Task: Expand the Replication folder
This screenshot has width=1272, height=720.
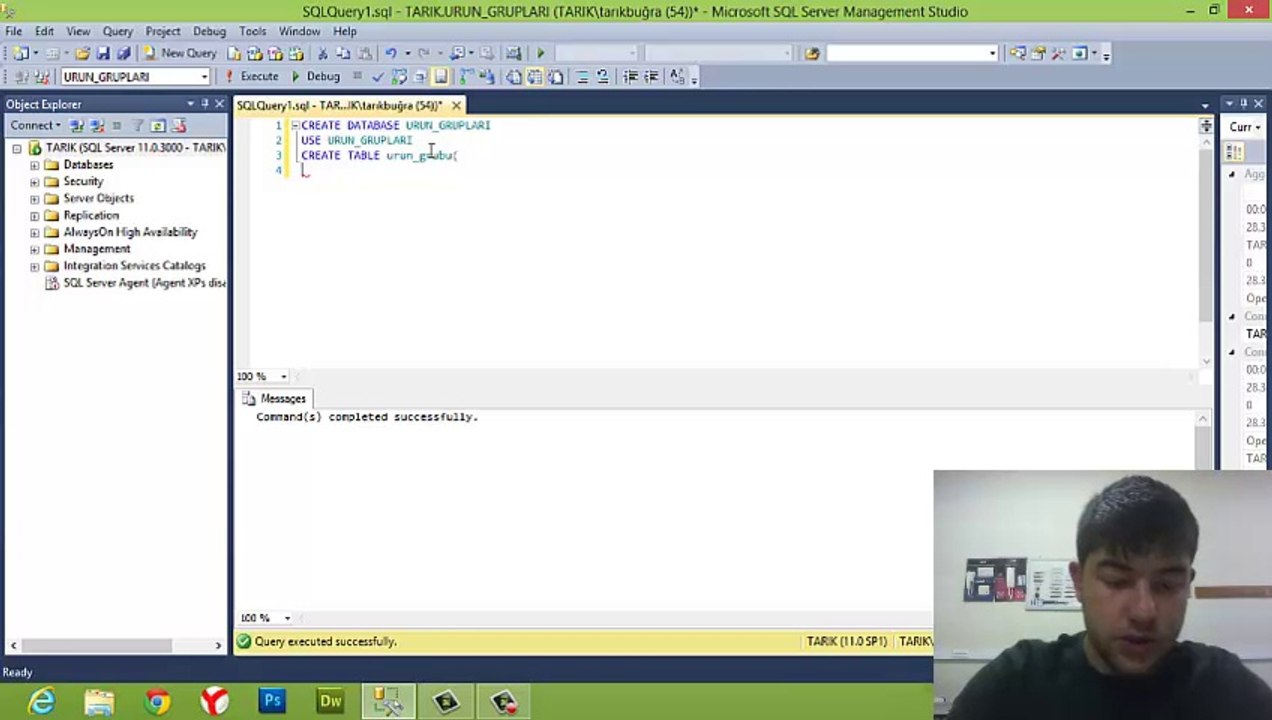Action: [x=35, y=215]
